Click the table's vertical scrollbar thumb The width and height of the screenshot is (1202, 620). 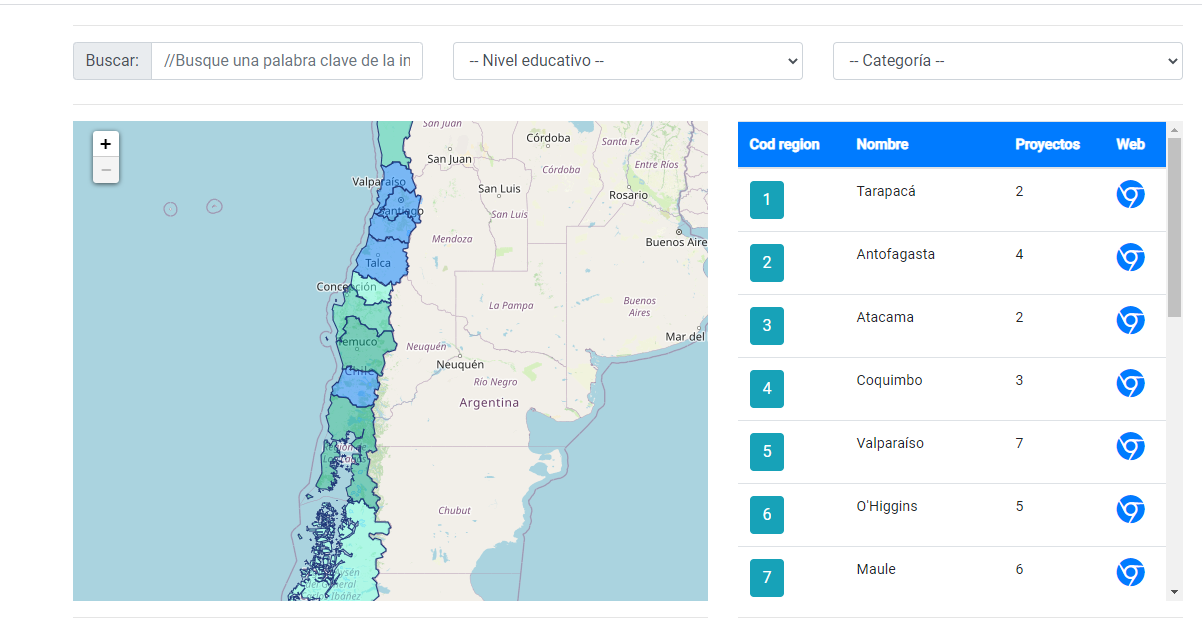tap(1174, 228)
